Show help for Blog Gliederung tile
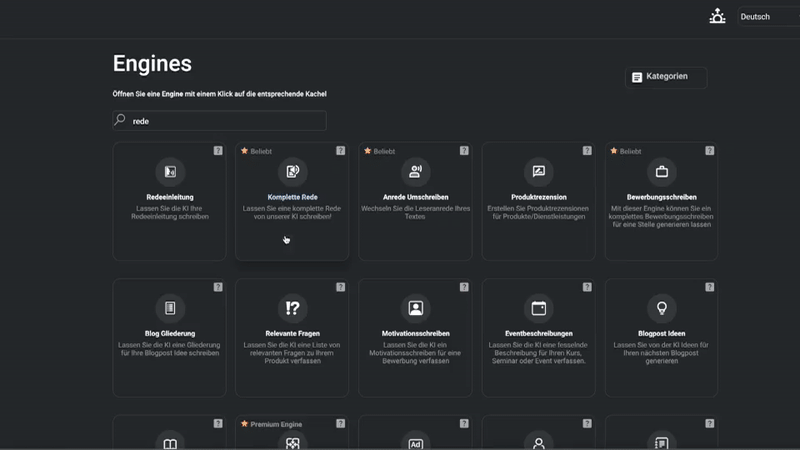Viewport: 800px width, 450px height. [218, 287]
